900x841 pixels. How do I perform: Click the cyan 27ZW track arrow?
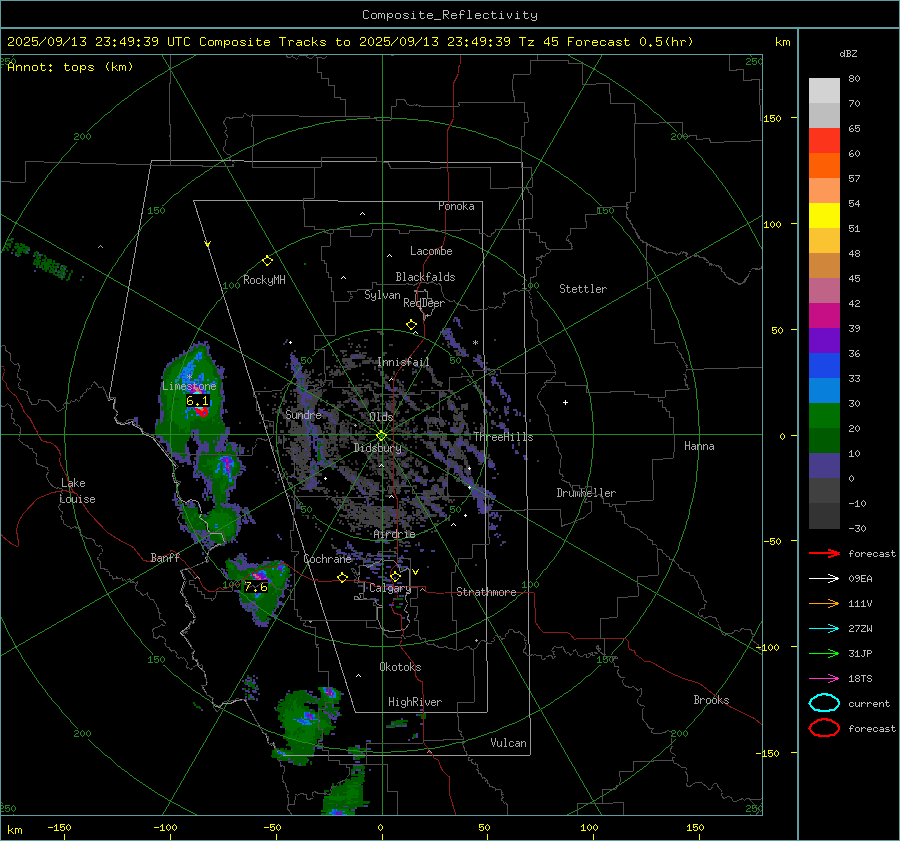pos(824,629)
